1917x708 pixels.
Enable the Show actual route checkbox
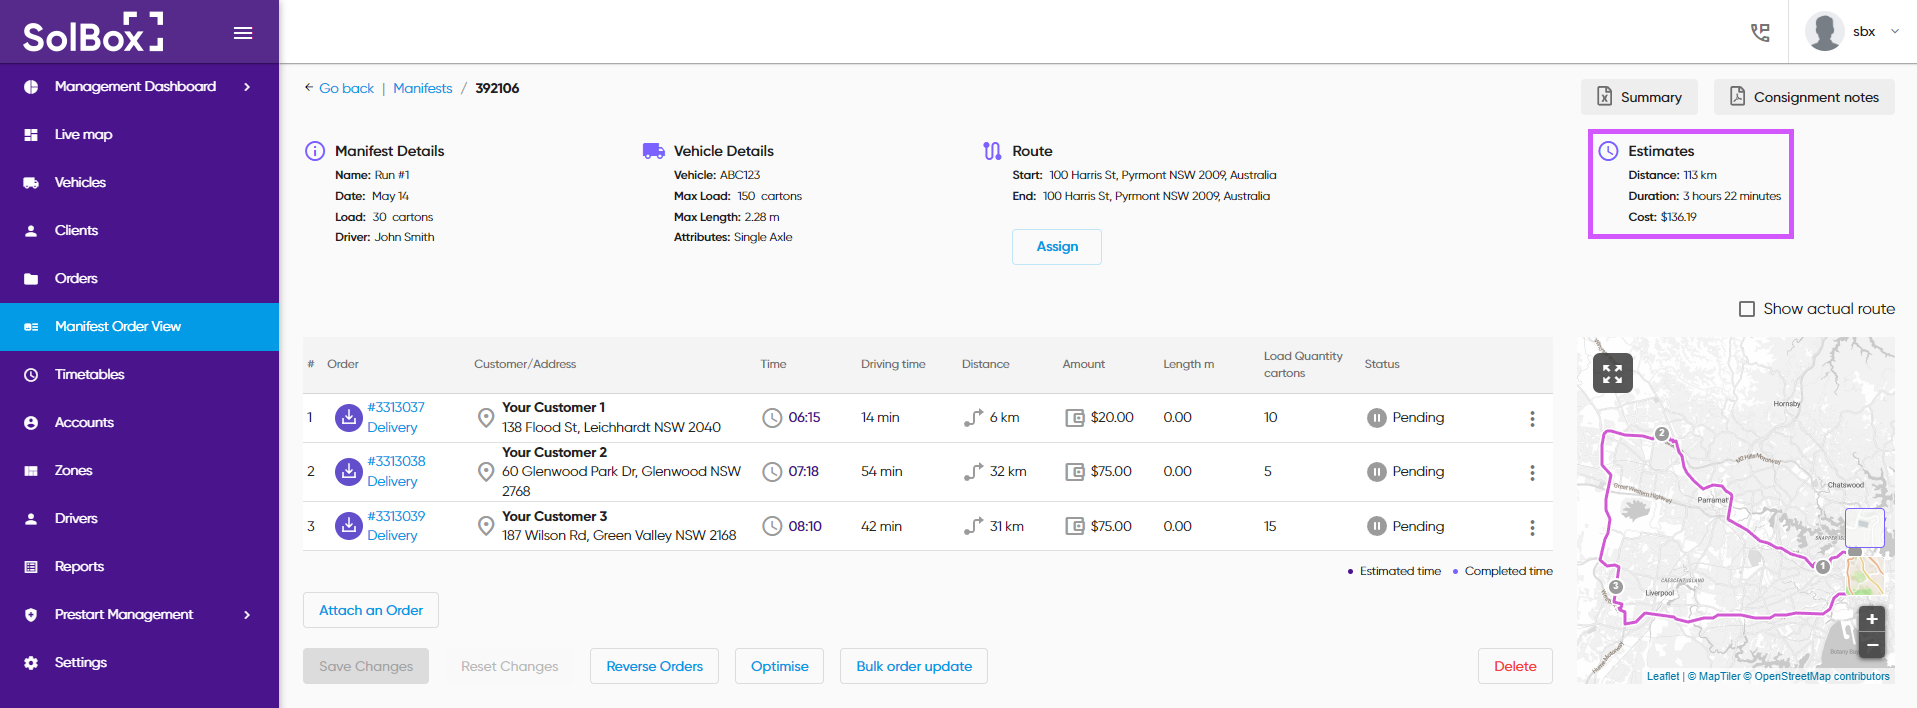pos(1747,309)
